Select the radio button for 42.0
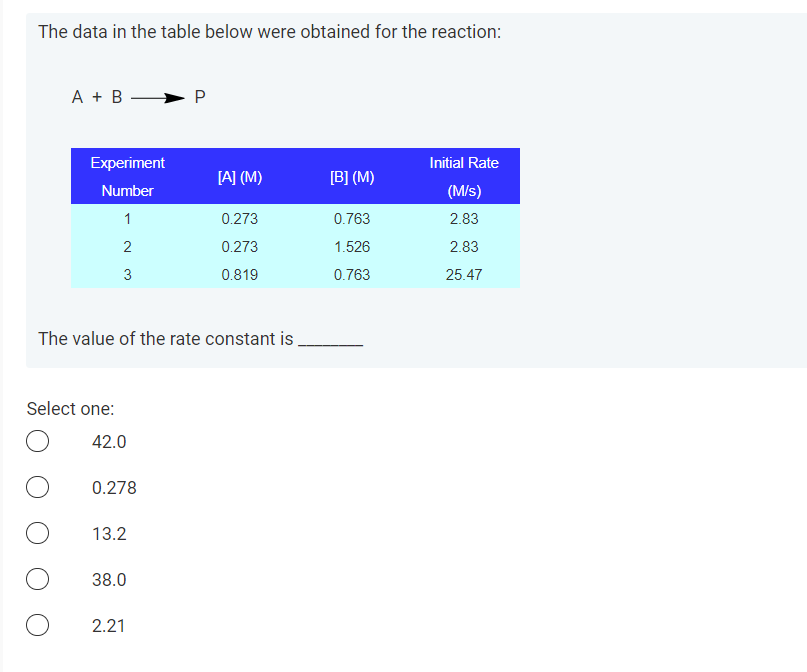 37,441
